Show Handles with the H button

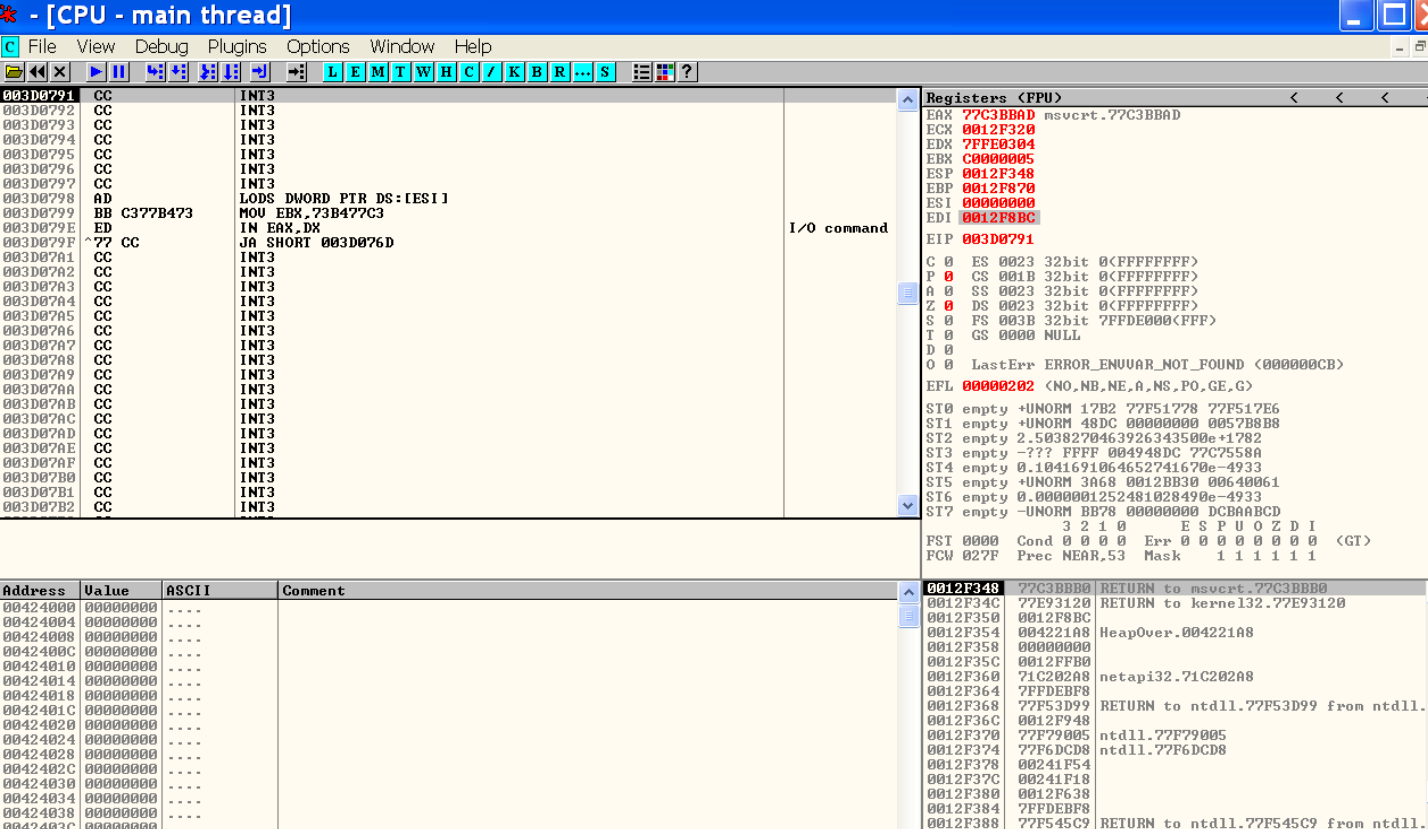point(446,72)
